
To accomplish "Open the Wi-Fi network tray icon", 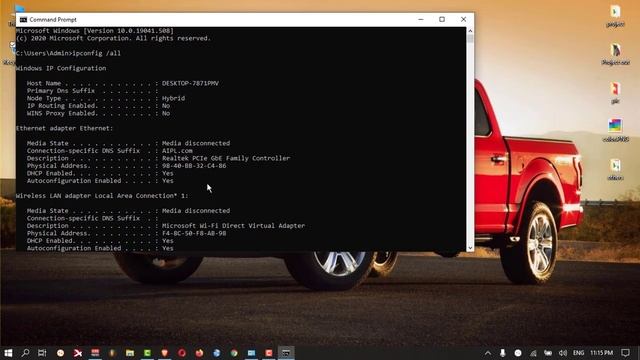I will pos(533,353).
